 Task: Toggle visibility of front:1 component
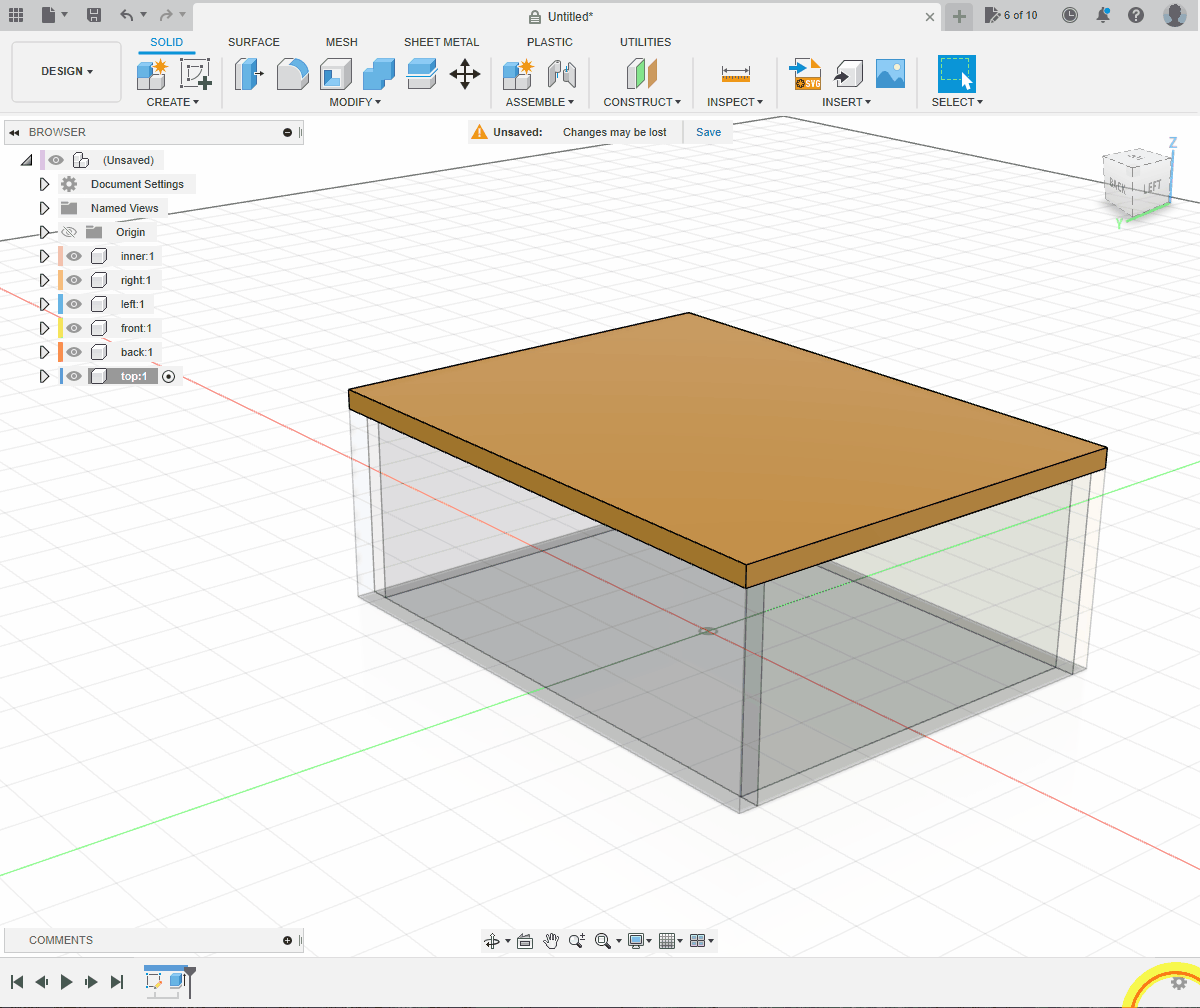point(74,328)
